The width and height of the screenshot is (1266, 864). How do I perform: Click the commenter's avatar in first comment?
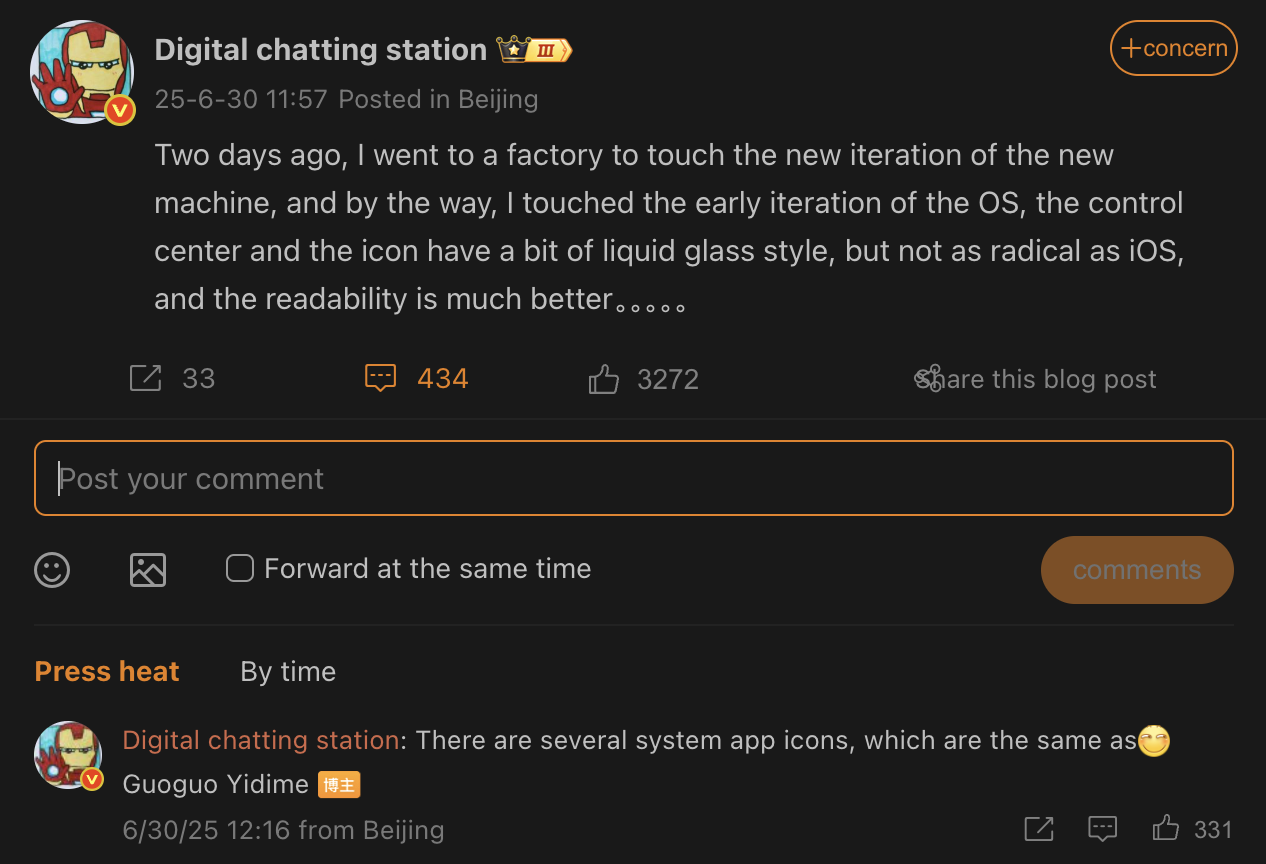pyautogui.click(x=69, y=755)
